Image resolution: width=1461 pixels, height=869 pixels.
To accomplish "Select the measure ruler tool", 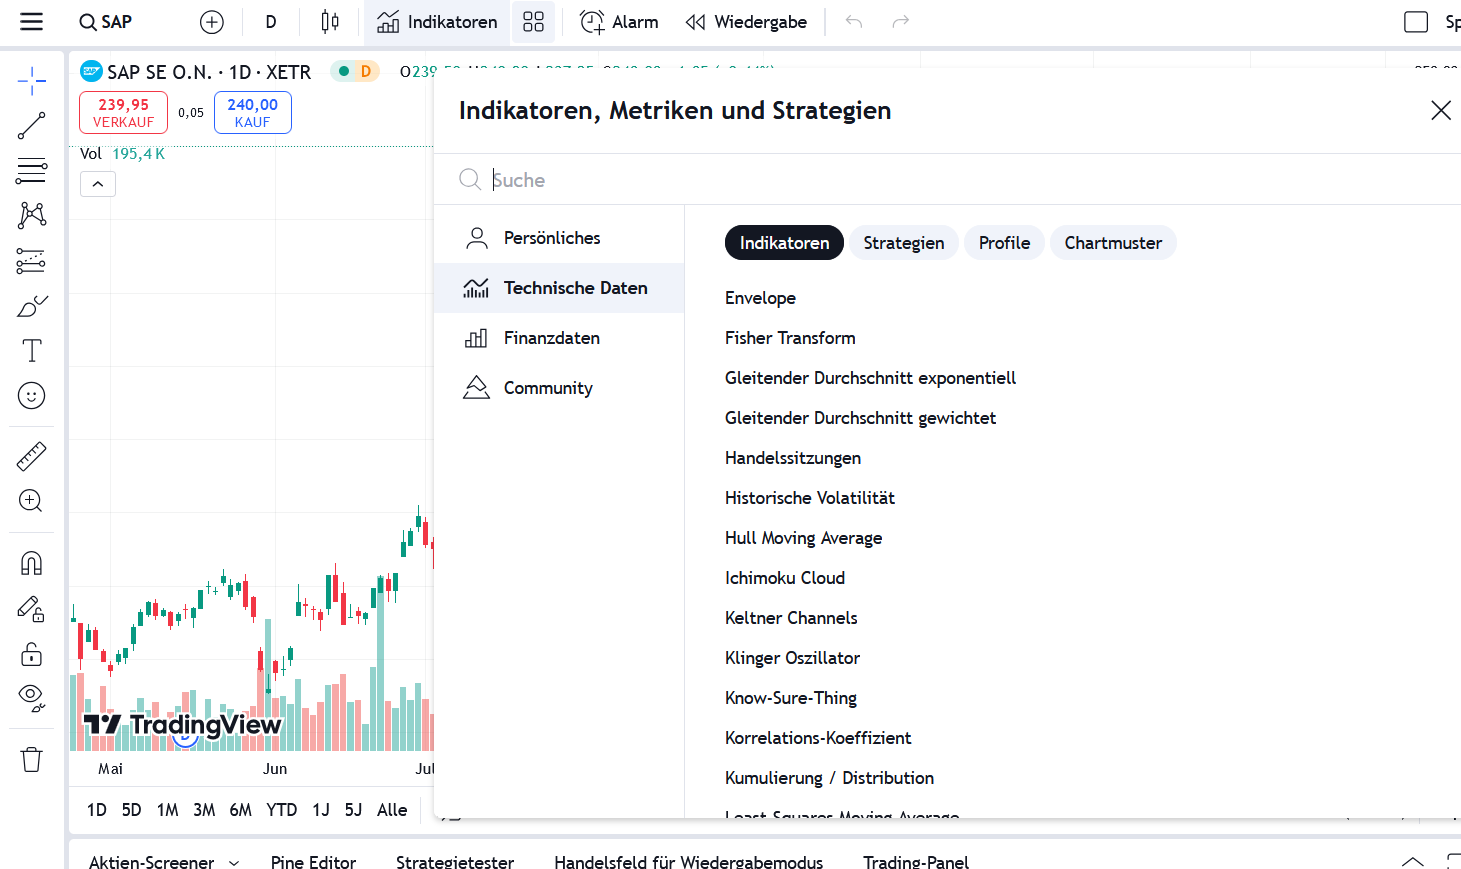I will 31,456.
